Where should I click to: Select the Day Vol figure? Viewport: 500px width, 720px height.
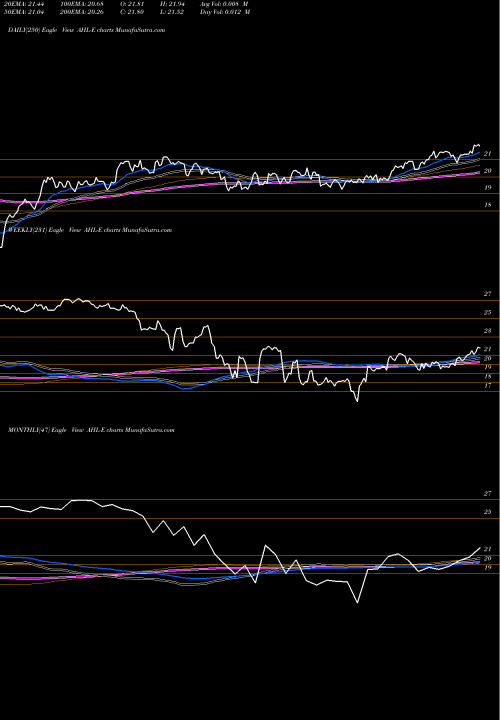pos(225,12)
